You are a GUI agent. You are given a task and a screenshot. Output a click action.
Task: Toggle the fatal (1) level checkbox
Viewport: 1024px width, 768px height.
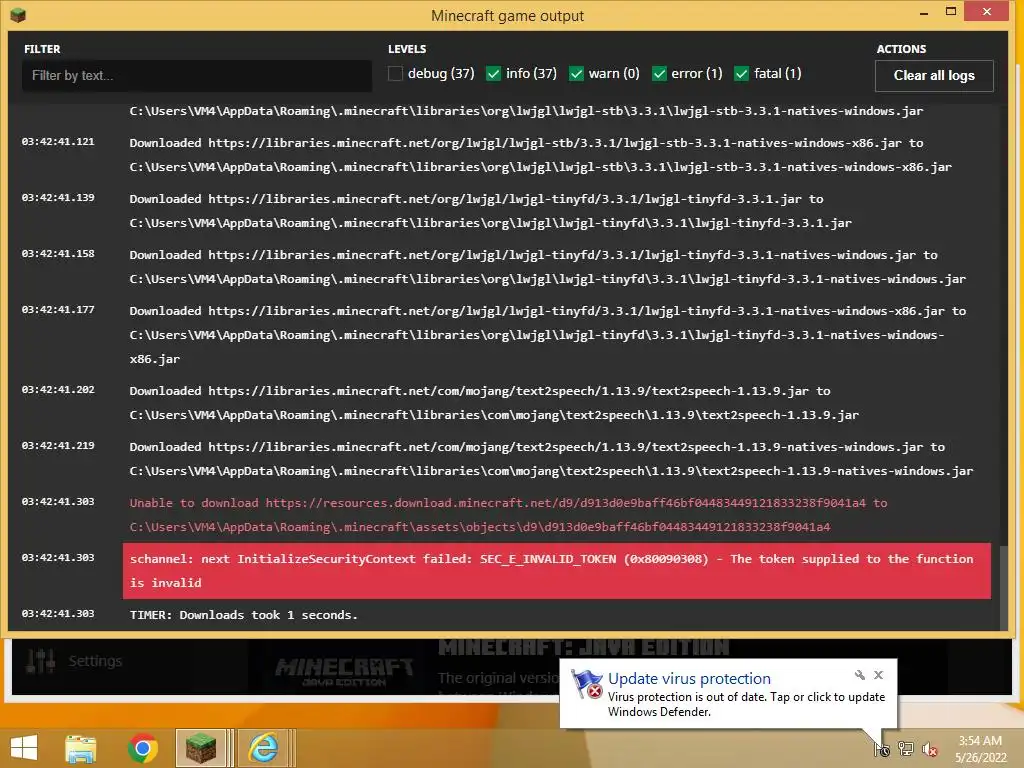pyautogui.click(x=741, y=74)
